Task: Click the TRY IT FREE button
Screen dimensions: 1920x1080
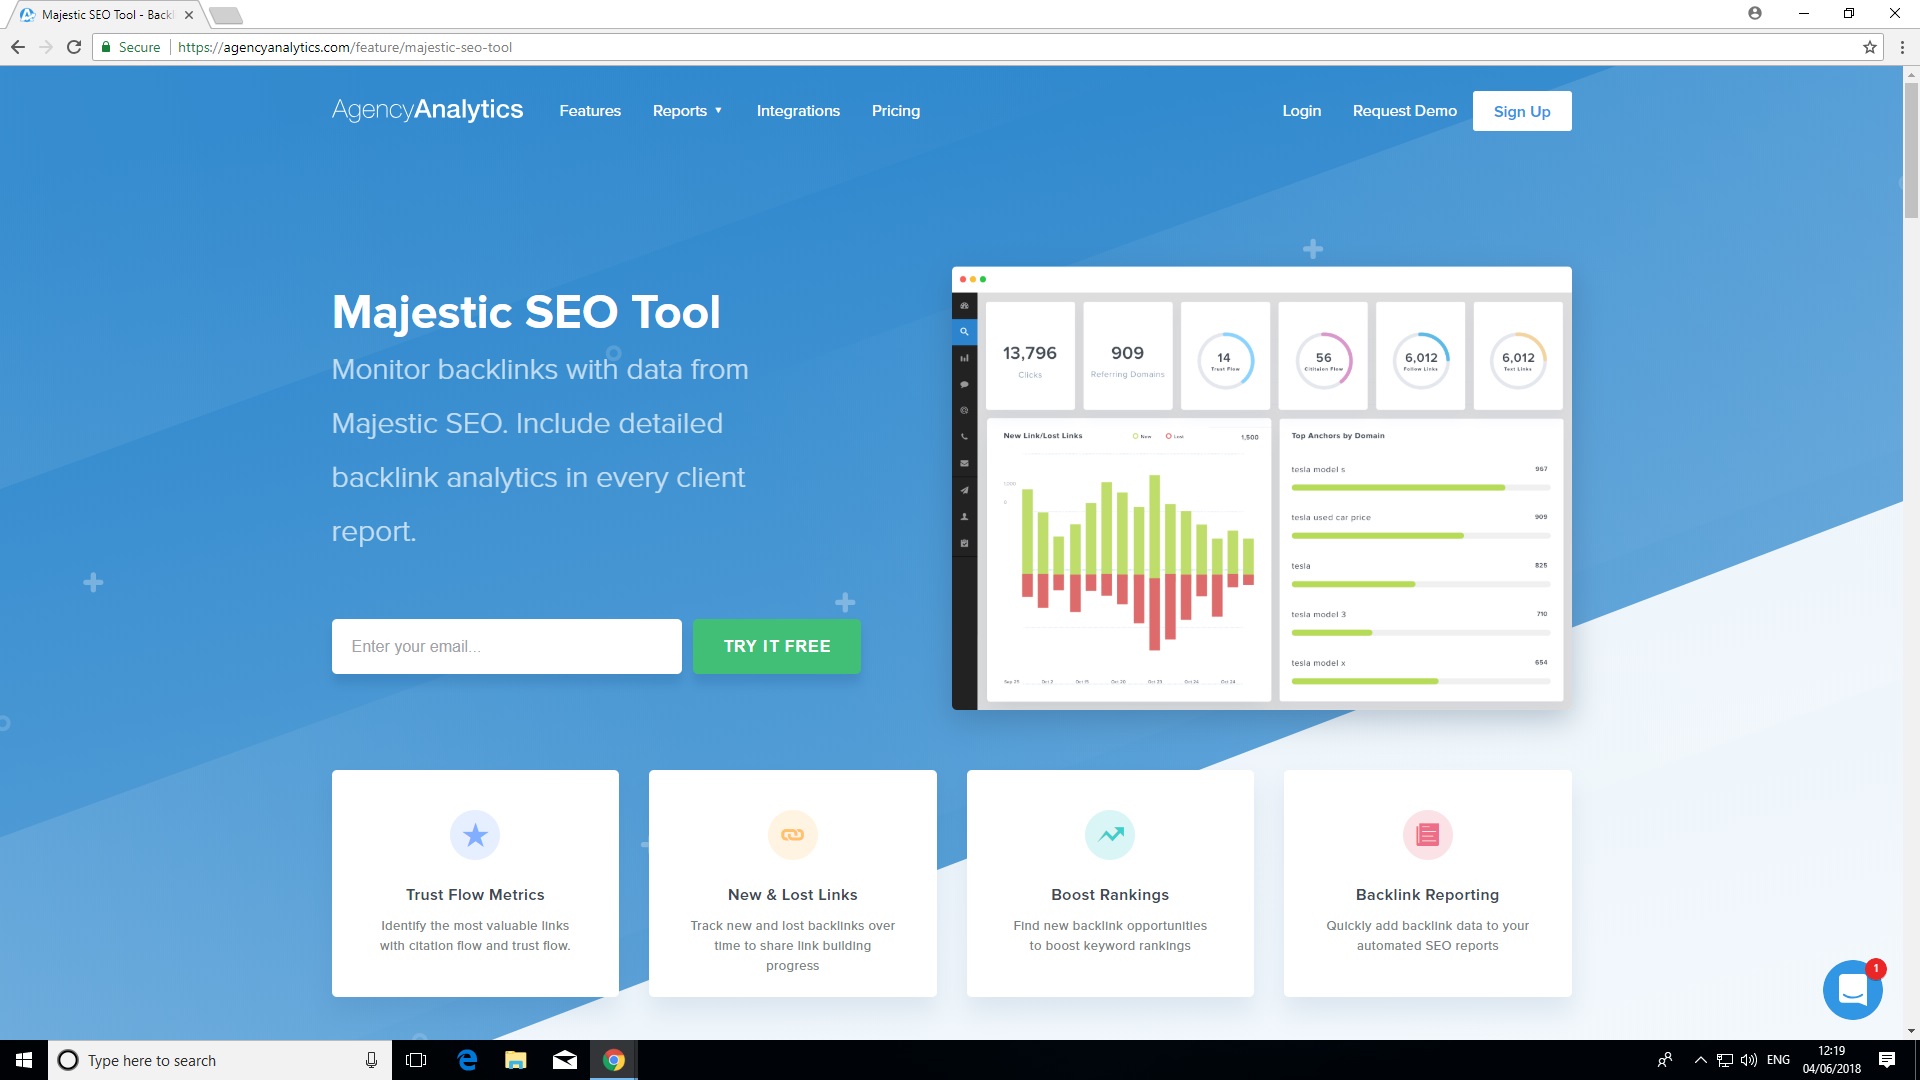Action: click(x=777, y=646)
